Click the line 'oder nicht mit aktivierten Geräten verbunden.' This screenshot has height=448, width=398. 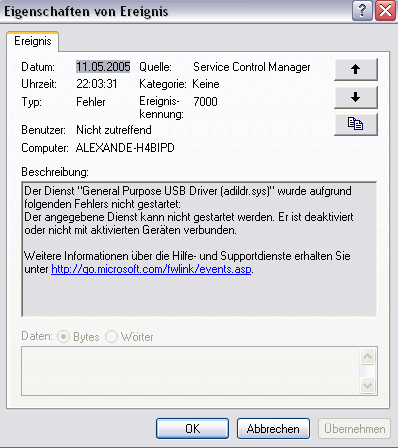click(130, 230)
